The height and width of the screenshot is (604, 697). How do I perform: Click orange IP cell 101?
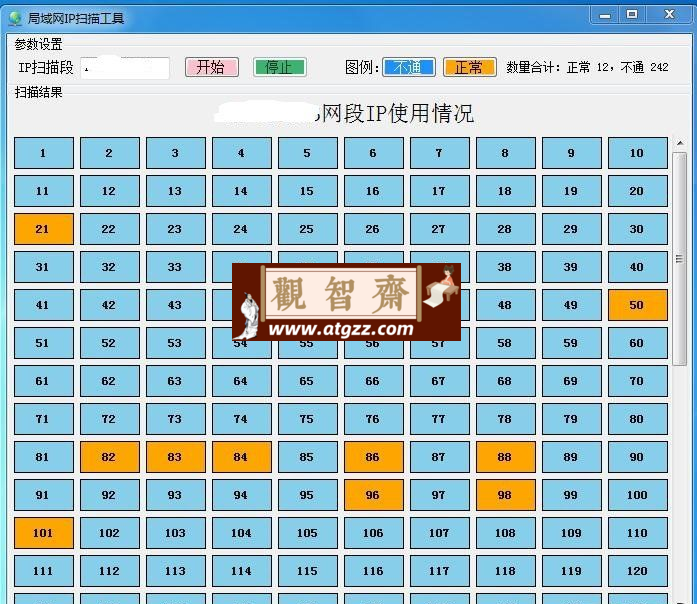(44, 533)
